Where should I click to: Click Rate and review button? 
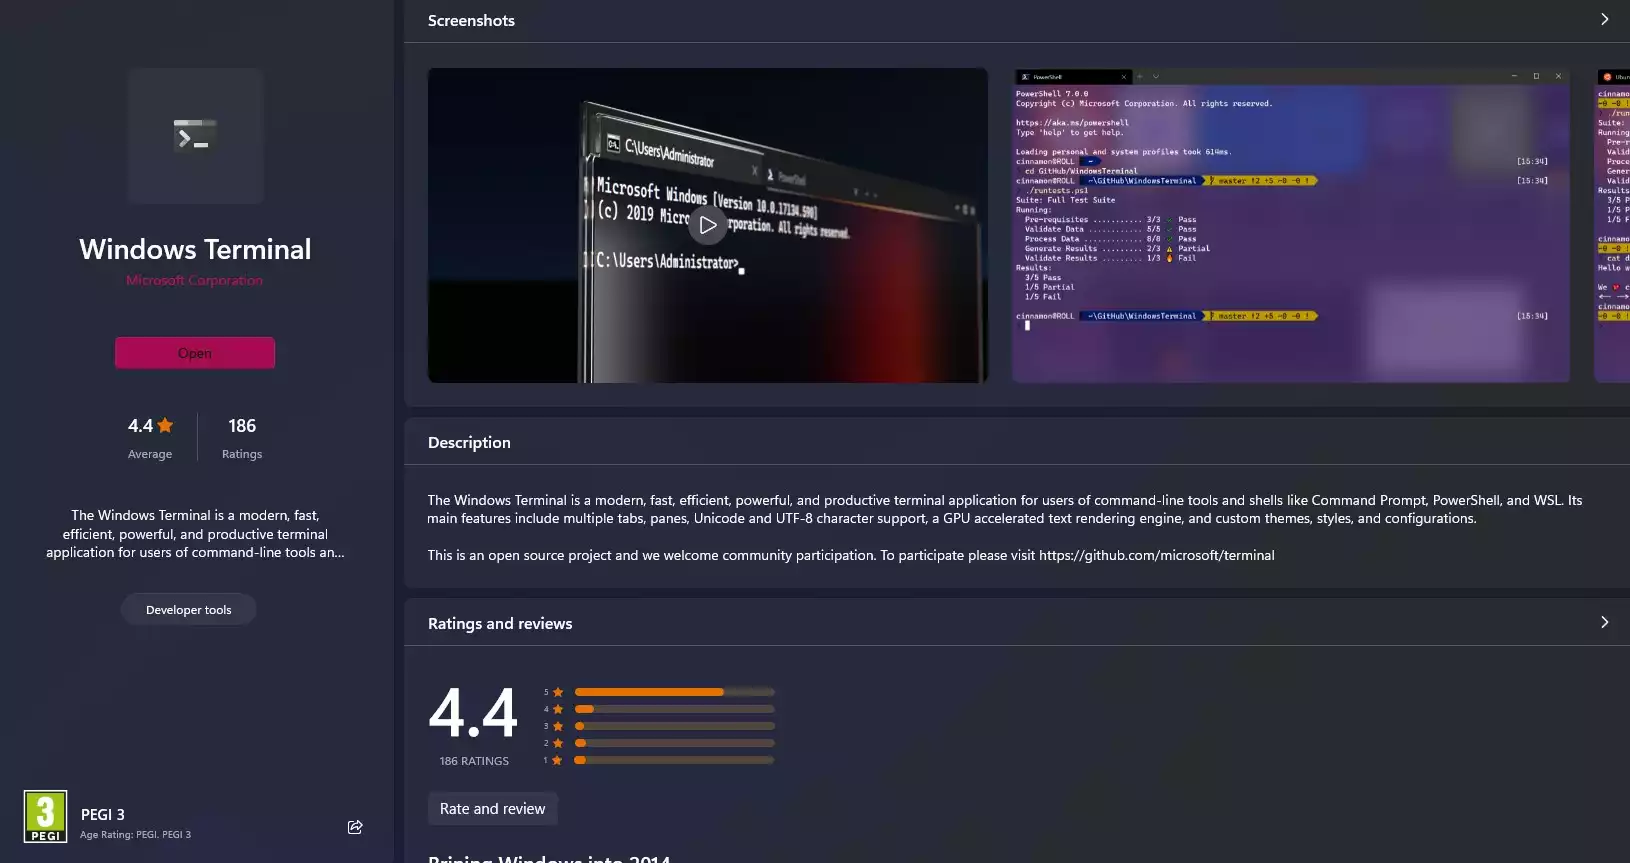tap(493, 809)
